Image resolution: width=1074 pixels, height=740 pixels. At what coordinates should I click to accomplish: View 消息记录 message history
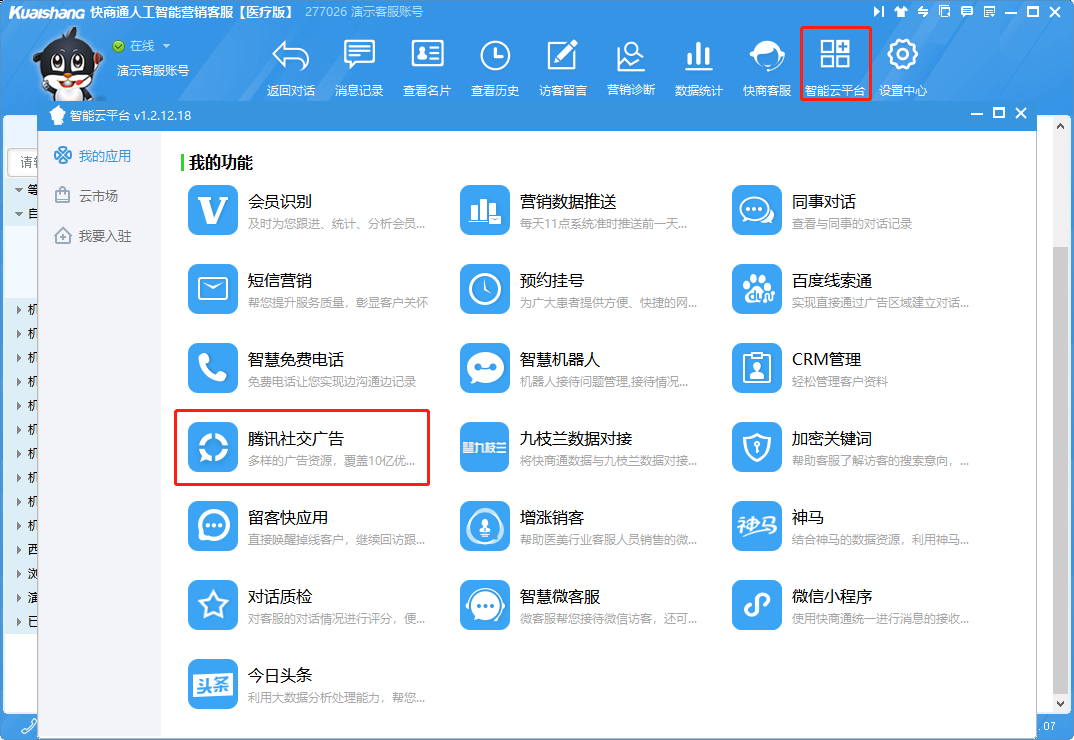359,60
